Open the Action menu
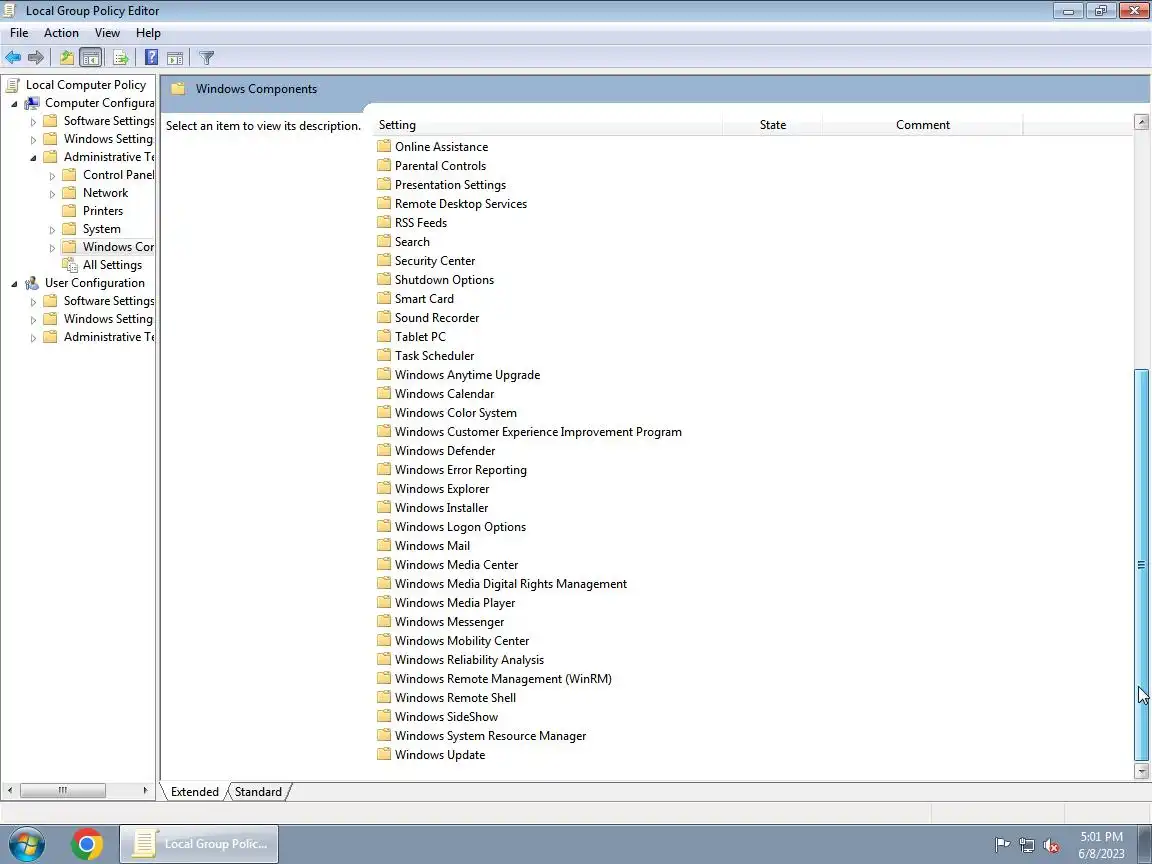This screenshot has height=864, width=1152. point(61,33)
